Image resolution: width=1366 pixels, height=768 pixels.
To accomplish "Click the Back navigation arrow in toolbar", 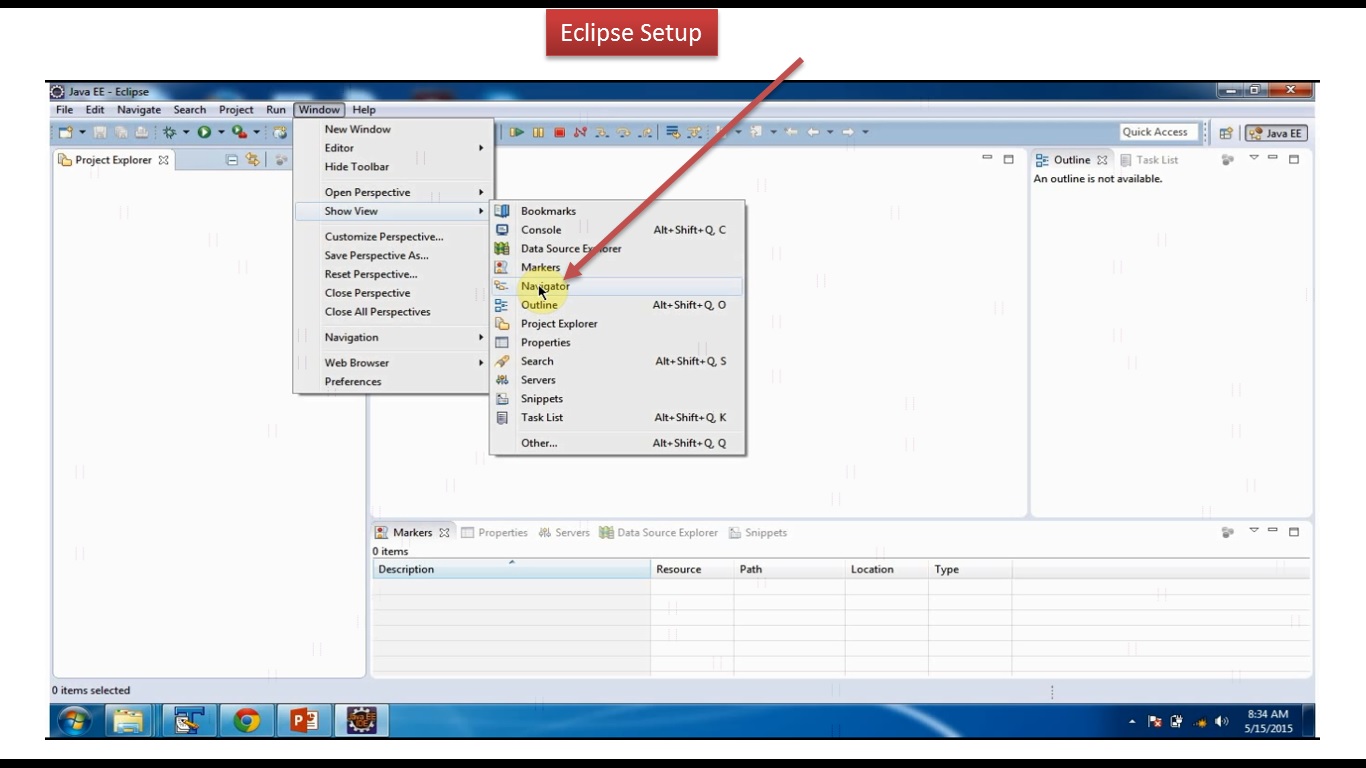I will click(x=812, y=132).
